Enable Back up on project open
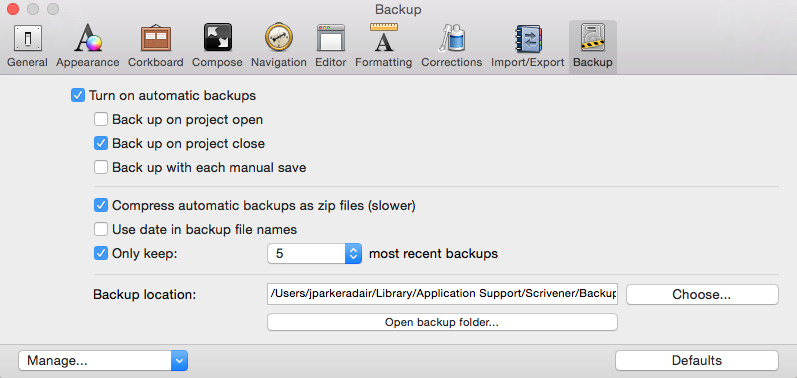This screenshot has height=378, width=797. [101, 119]
